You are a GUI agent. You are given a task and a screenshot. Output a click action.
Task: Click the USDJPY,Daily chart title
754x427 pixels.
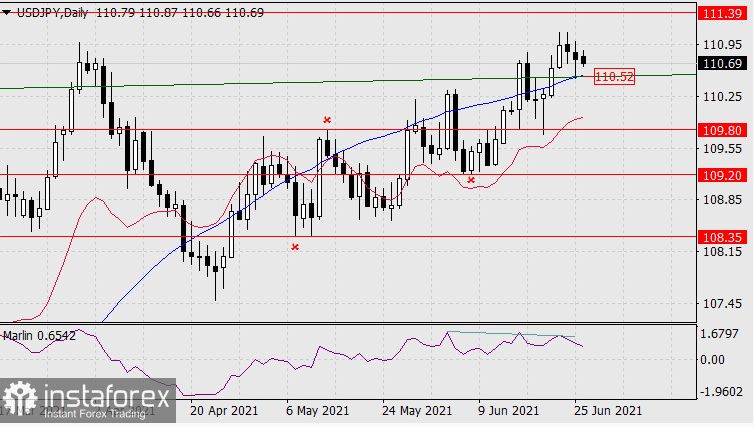[52, 13]
